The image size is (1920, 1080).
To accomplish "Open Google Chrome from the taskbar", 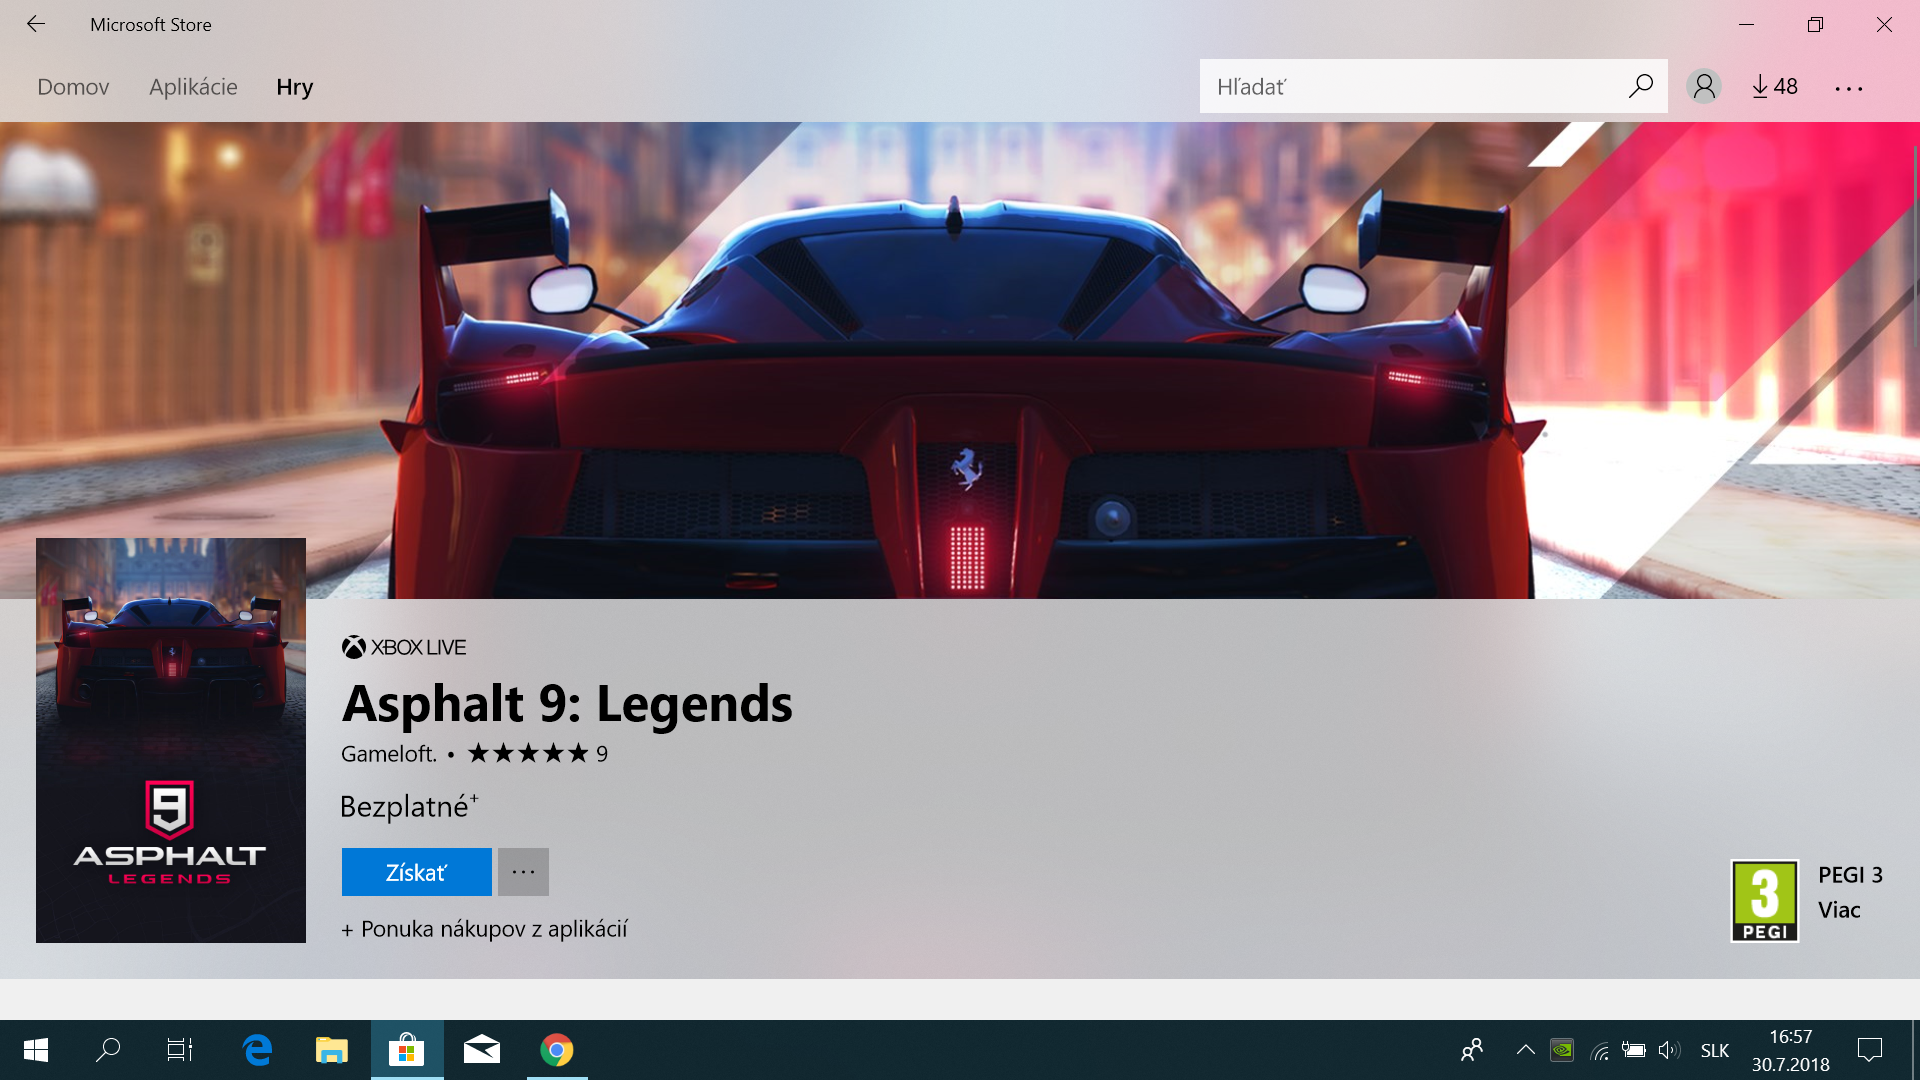I will [557, 1050].
